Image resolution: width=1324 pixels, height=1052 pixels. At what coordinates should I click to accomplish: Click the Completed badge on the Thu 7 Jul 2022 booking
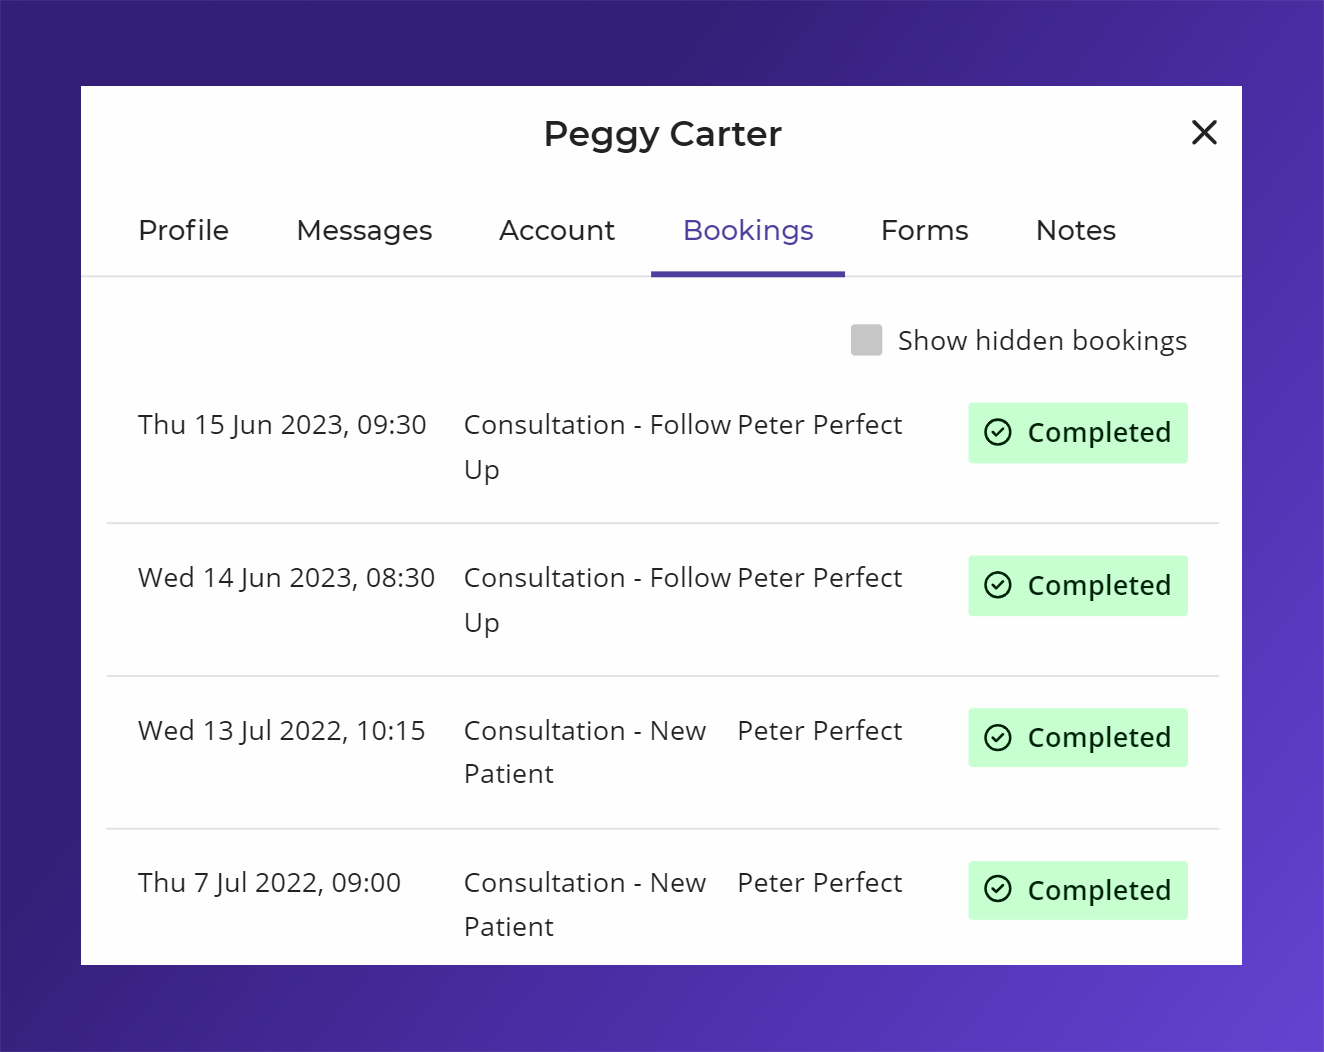pyautogui.click(x=1078, y=890)
